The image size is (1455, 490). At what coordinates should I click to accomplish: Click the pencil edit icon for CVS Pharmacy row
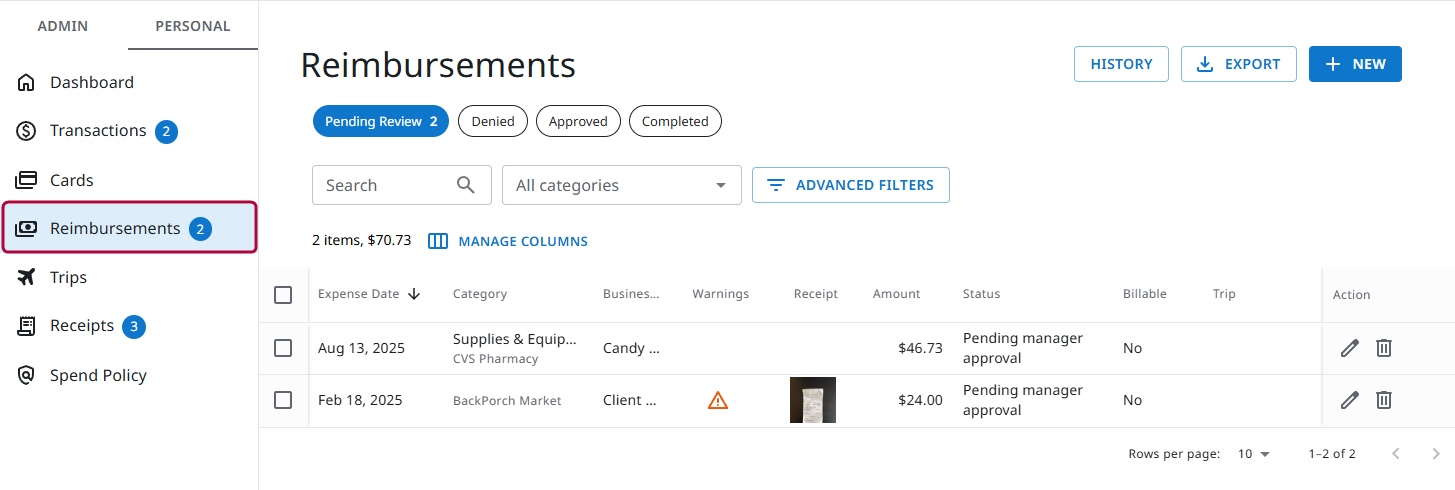click(1349, 348)
